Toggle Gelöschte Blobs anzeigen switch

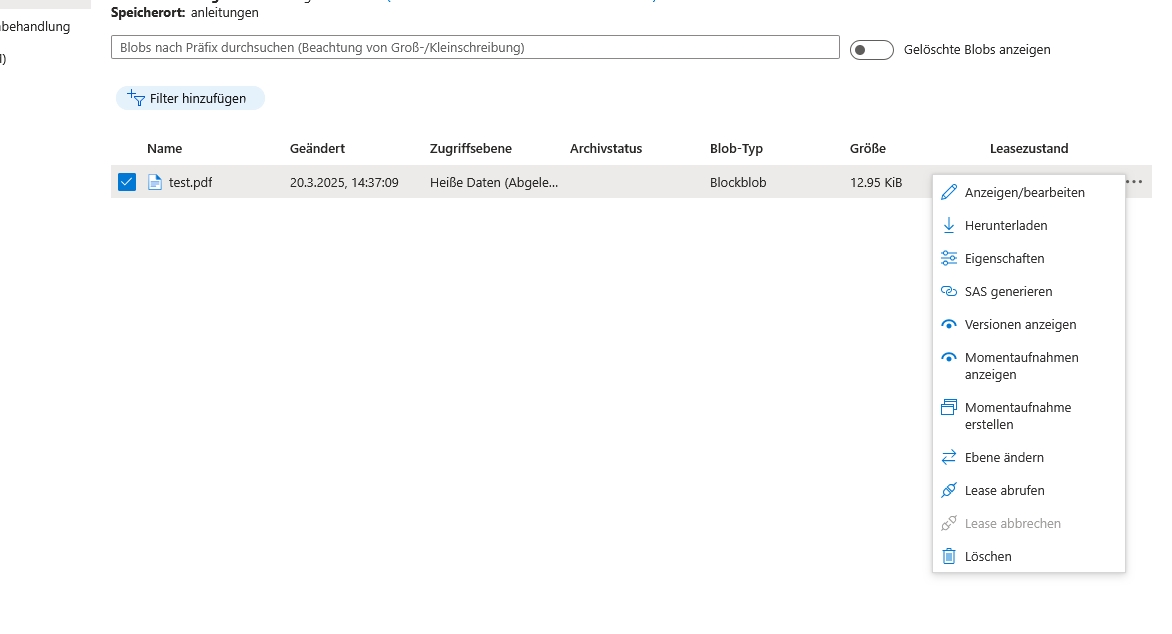pyautogui.click(x=871, y=49)
